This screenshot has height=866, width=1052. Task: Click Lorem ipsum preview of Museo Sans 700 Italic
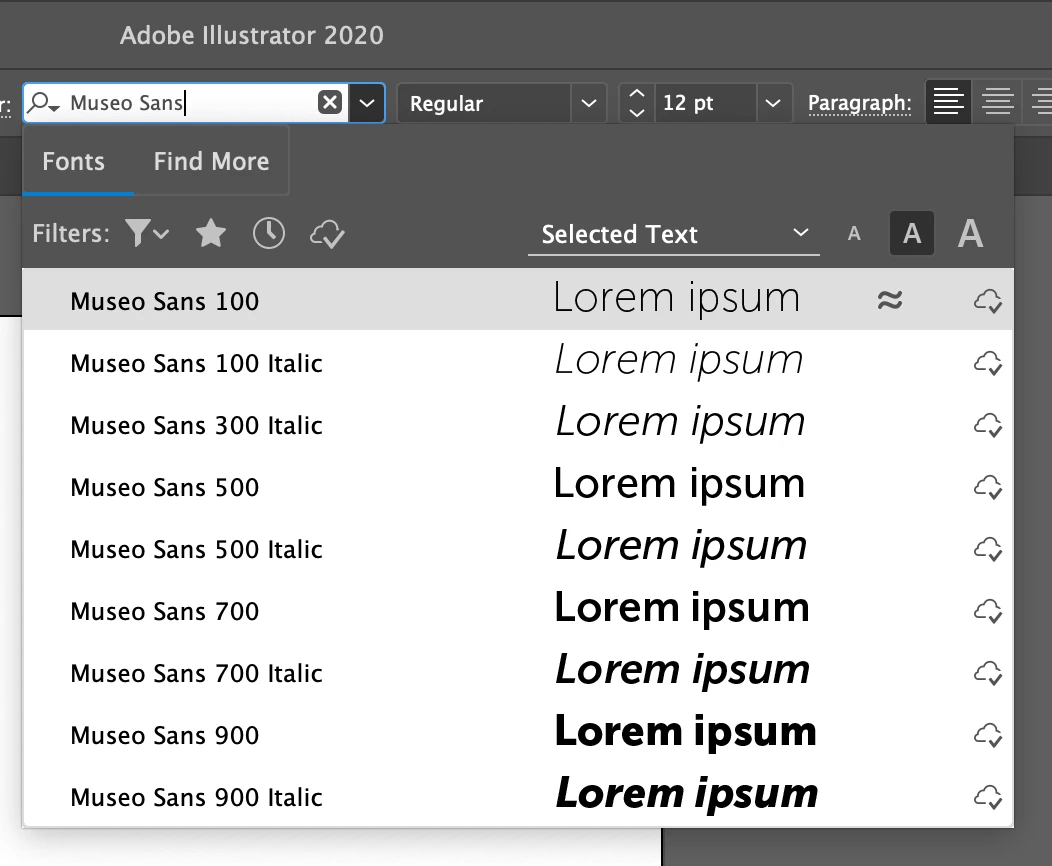click(x=682, y=671)
